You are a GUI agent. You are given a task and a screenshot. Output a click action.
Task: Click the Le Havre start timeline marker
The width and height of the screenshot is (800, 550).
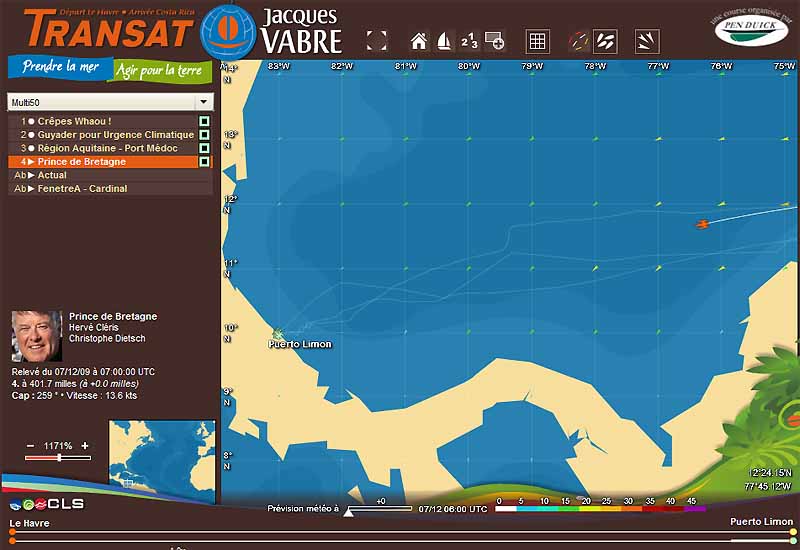point(12,532)
